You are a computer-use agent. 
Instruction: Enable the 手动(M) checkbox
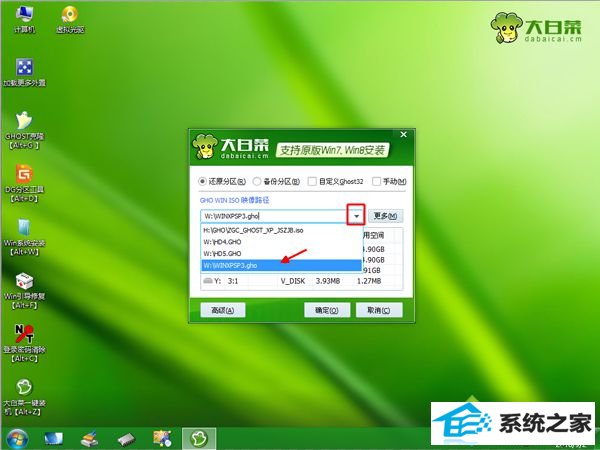coord(377,181)
